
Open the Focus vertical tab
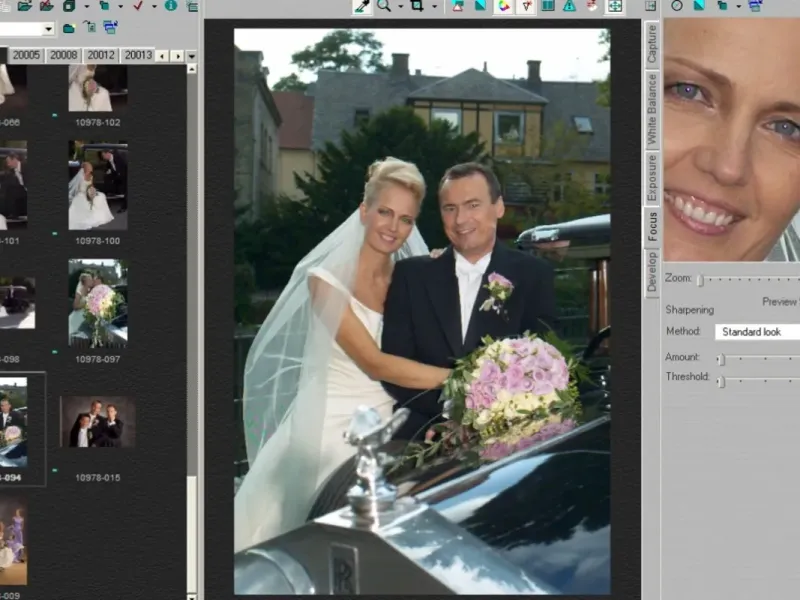point(652,227)
